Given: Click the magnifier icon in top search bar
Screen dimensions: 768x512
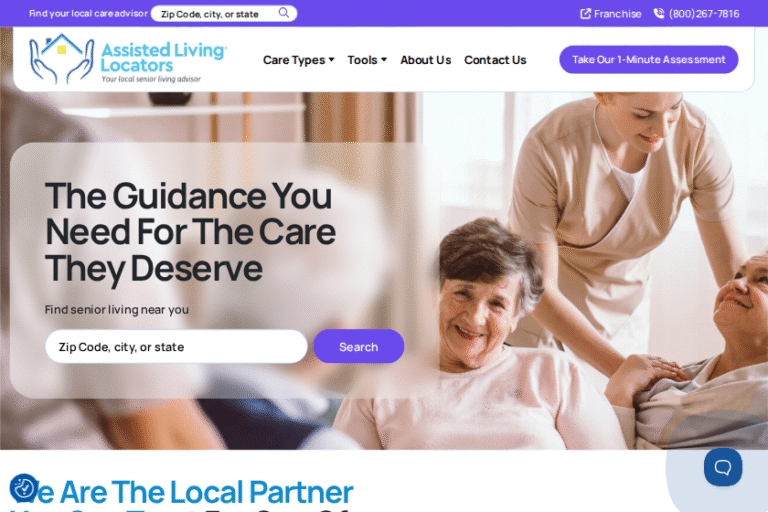Looking at the screenshot, I should [x=284, y=13].
